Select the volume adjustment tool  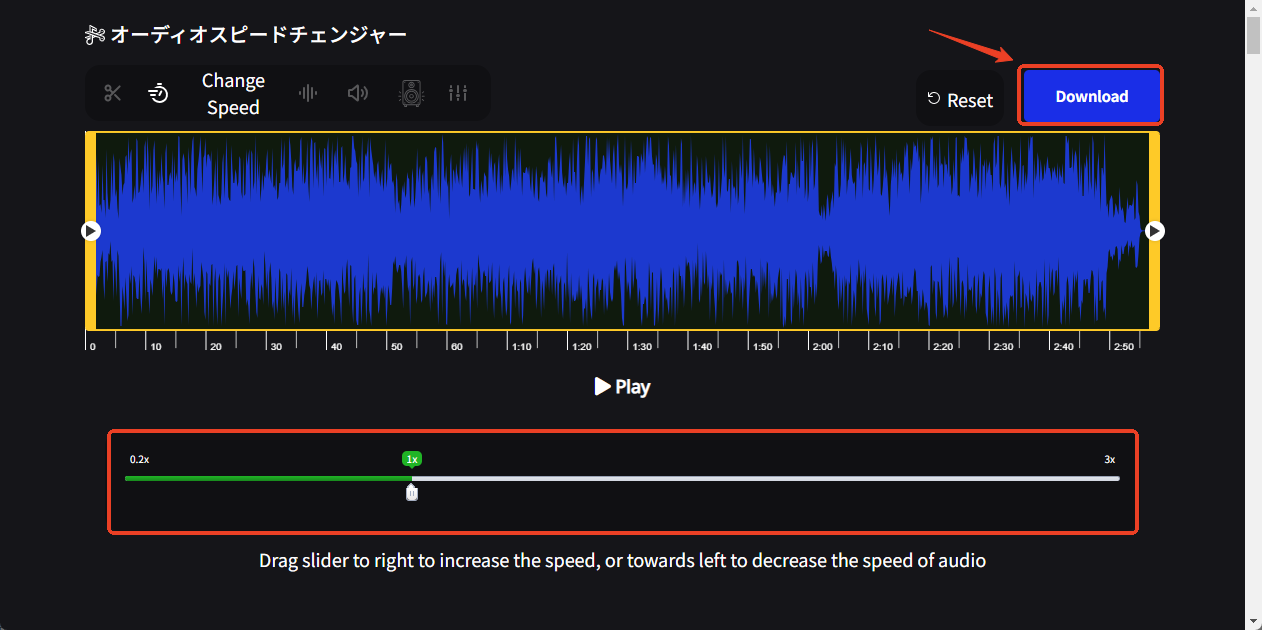[x=357, y=92]
